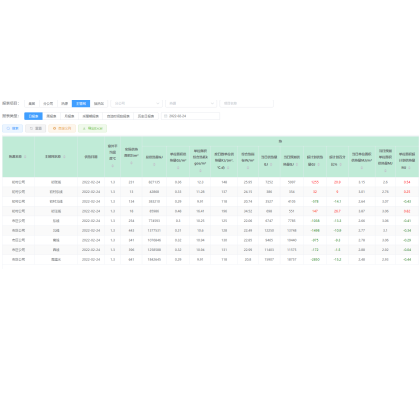Screen dimensions: 420x399
Task: Click the name search input field
Action: point(247,103)
